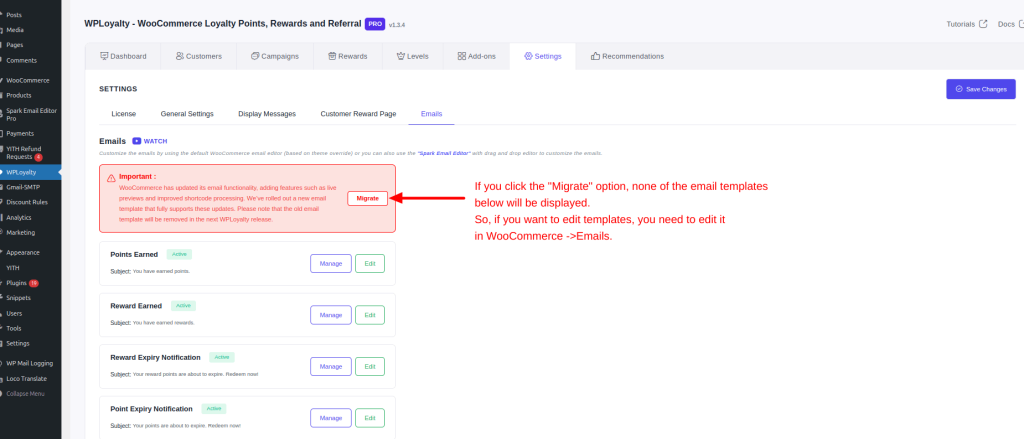Open the Docs link
Viewport: 1024px width, 439px height.
[1010, 24]
